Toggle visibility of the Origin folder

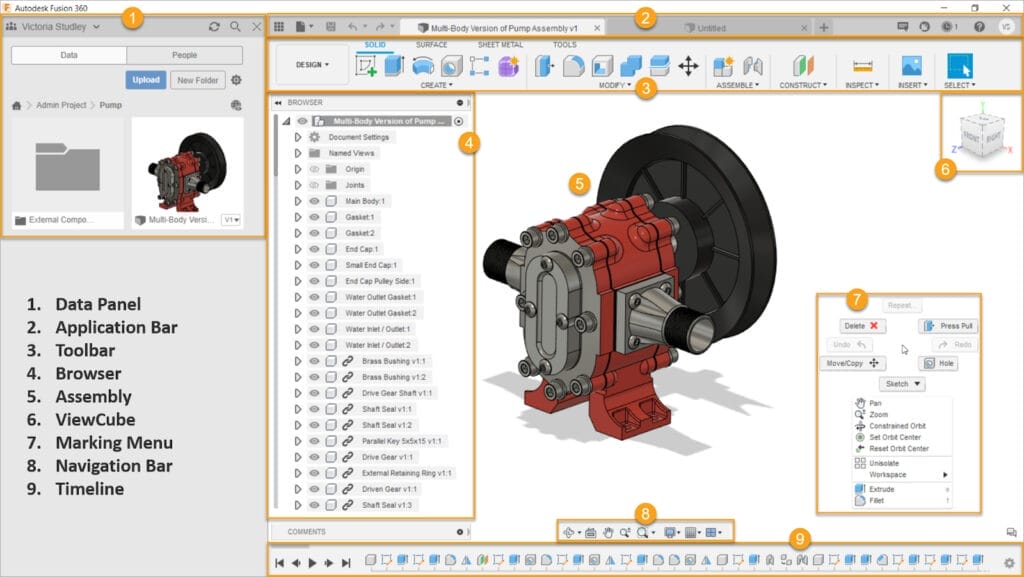[314, 169]
